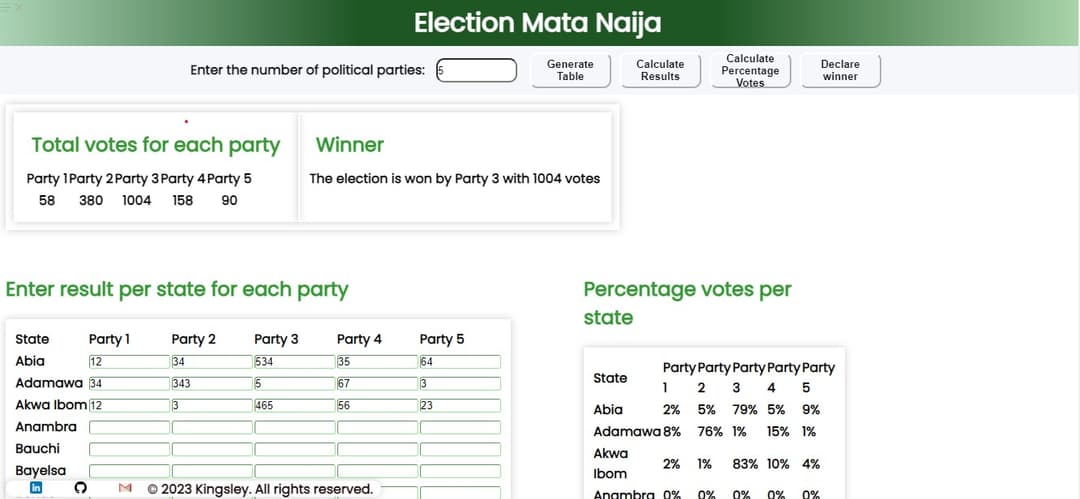Select Adamawa Party 4 vote field
This screenshot has height=499, width=1080.
pyautogui.click(x=377, y=384)
